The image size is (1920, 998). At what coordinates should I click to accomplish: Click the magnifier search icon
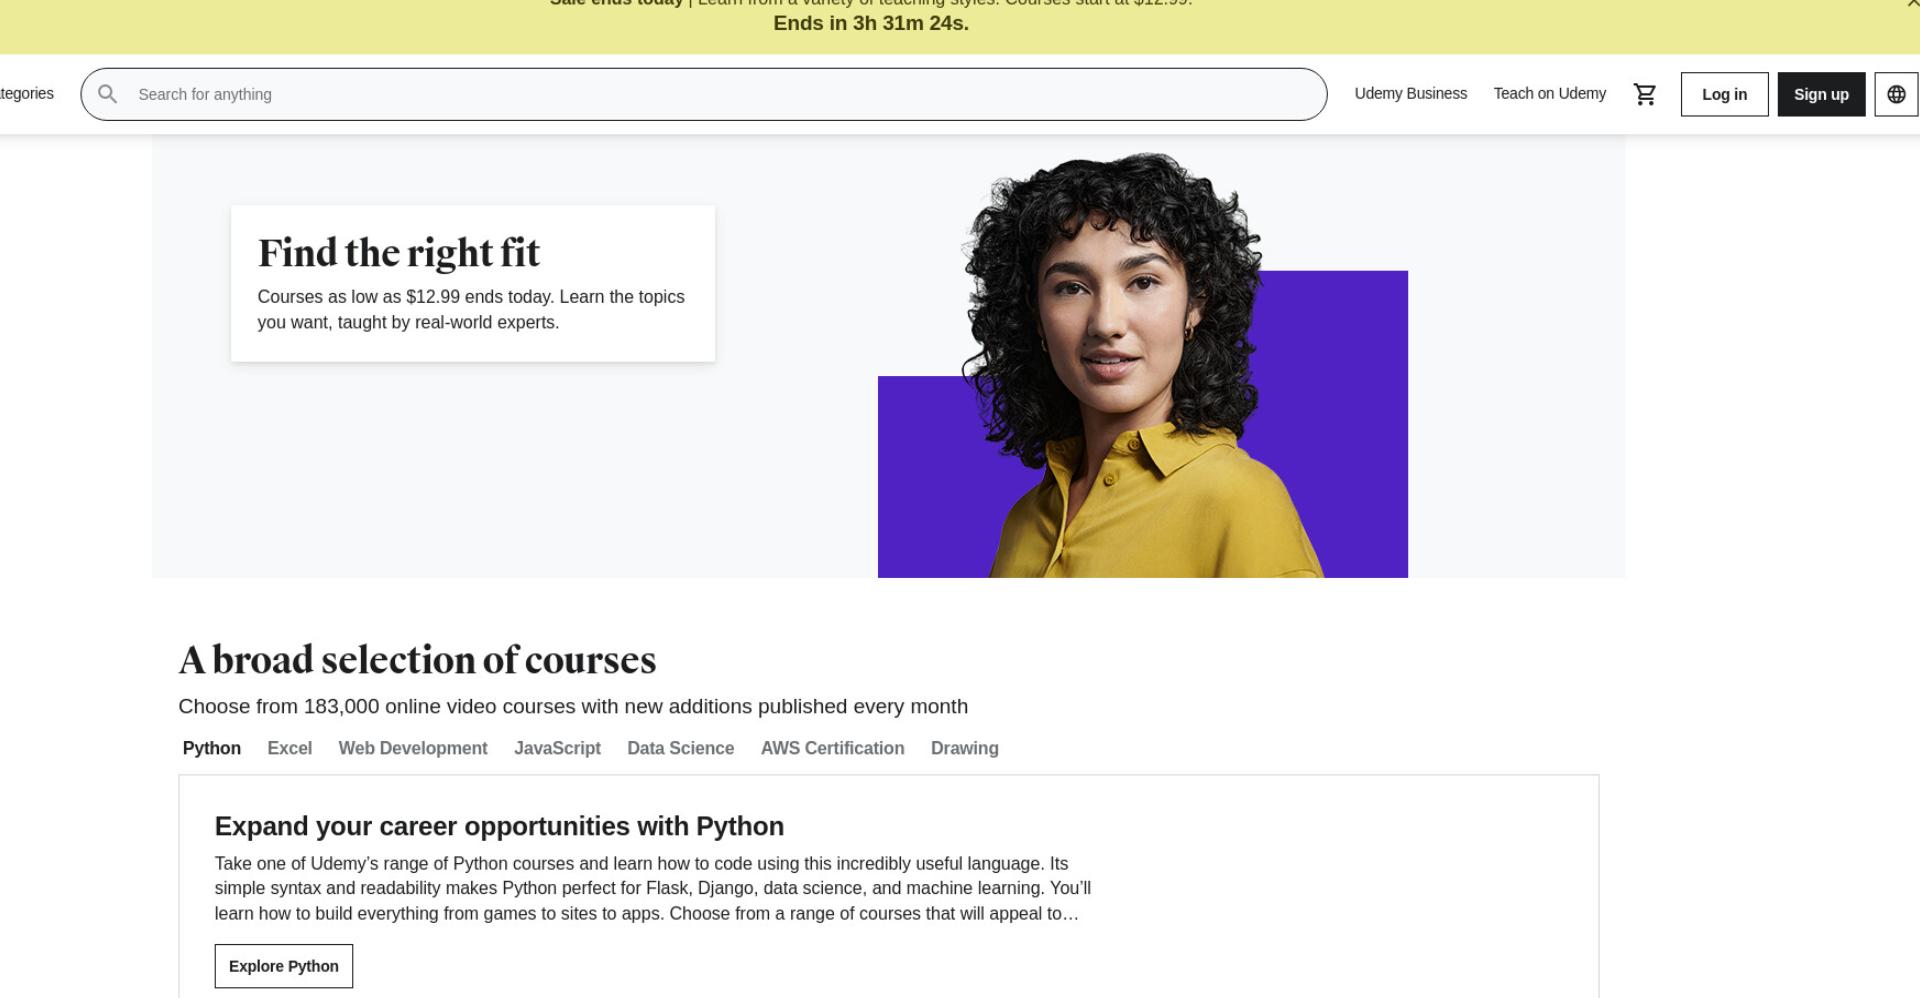pos(108,94)
